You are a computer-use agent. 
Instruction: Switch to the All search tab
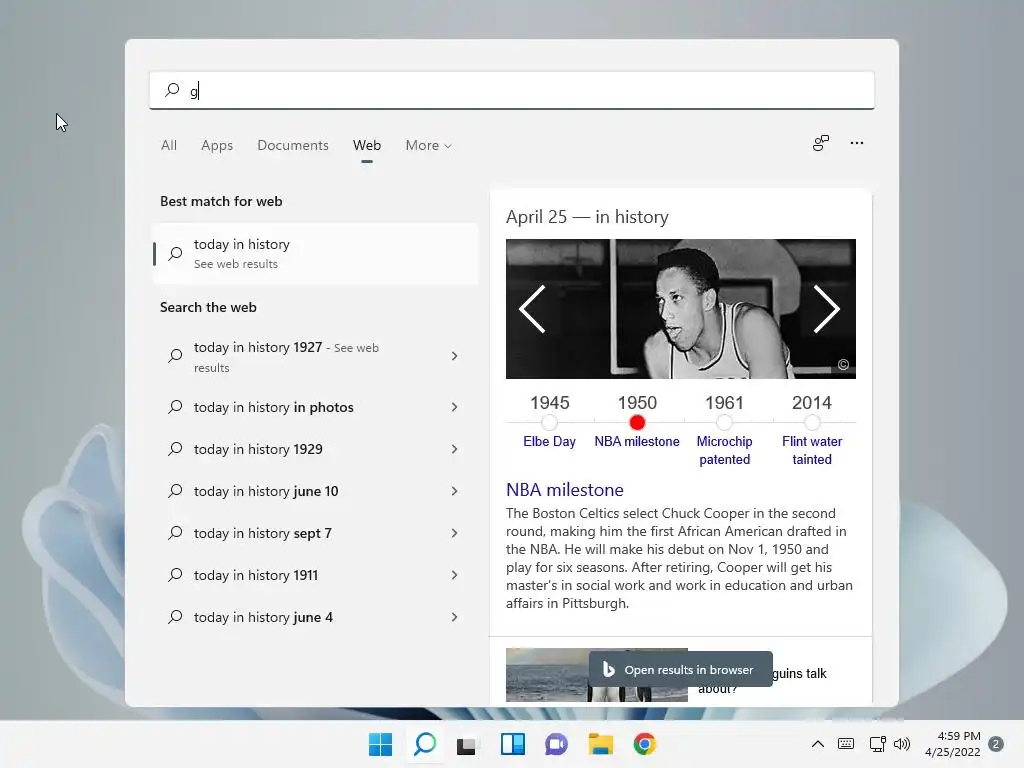click(x=168, y=146)
